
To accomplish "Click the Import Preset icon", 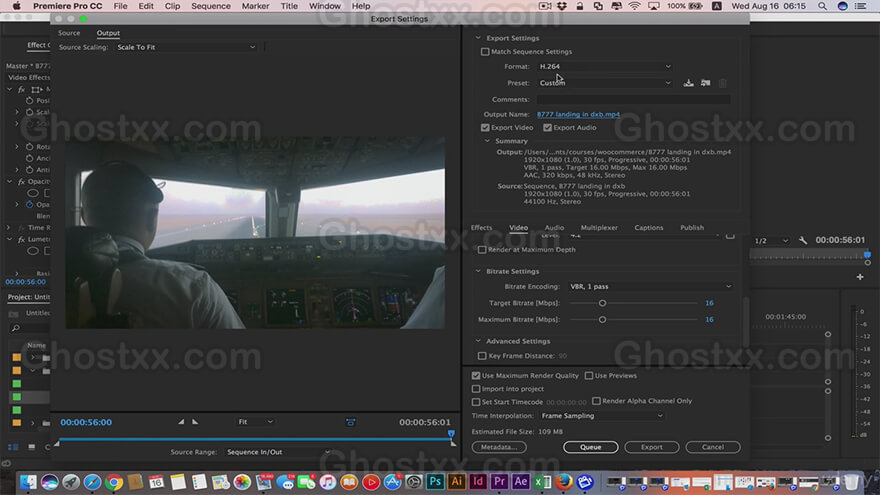I will (x=705, y=83).
